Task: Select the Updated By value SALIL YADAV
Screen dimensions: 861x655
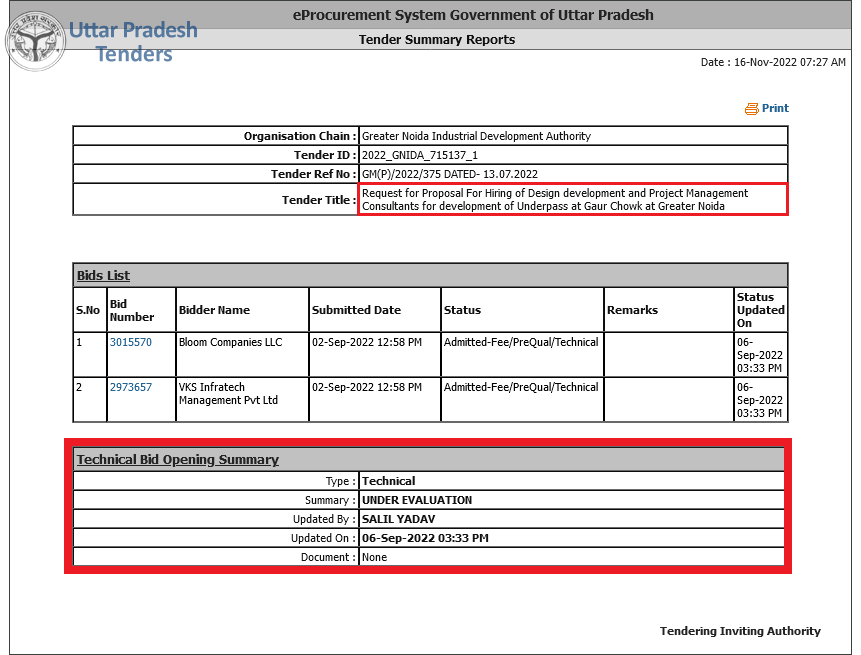Action: point(399,519)
